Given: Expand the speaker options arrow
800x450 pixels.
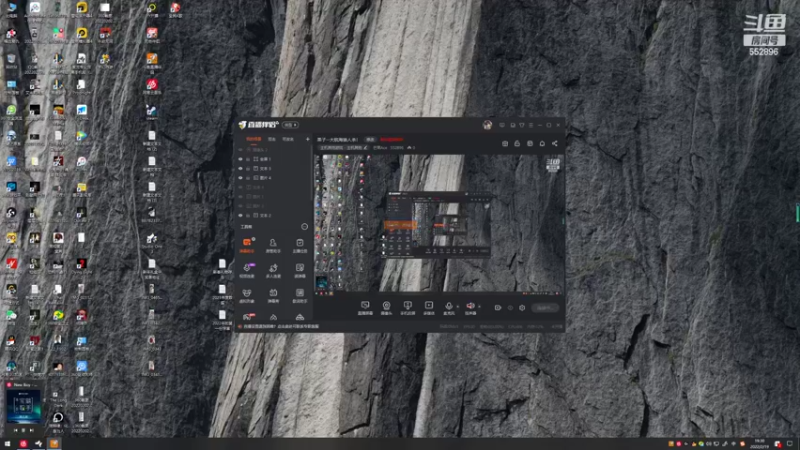Looking at the screenshot, I should tap(479, 307).
